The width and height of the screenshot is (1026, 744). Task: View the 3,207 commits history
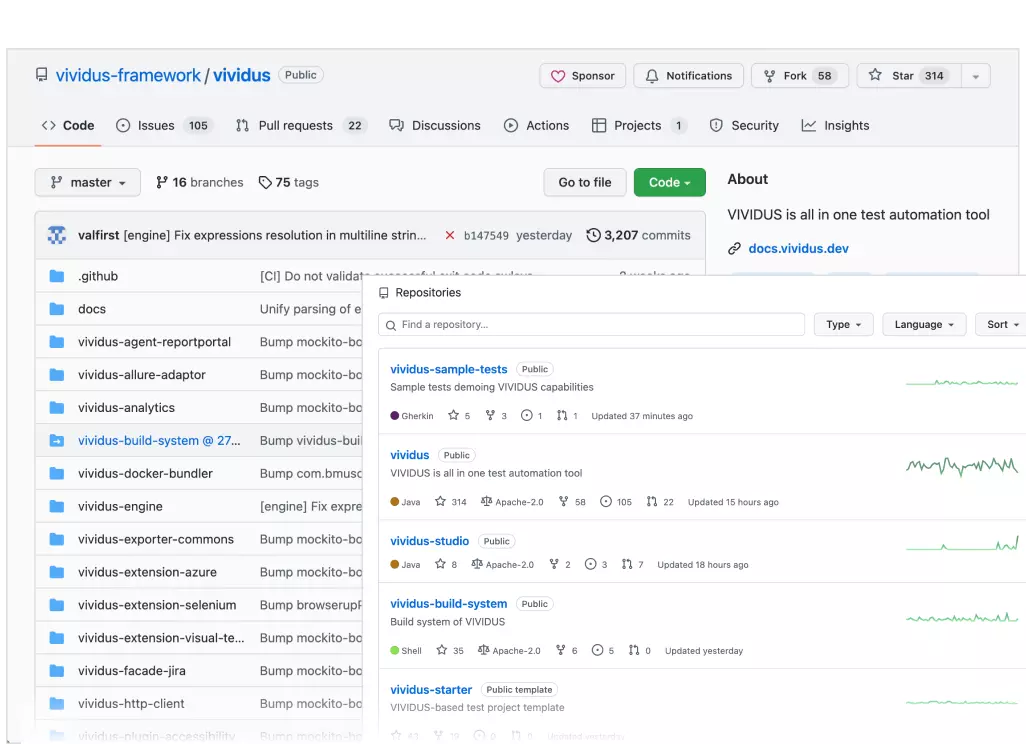(x=638, y=235)
